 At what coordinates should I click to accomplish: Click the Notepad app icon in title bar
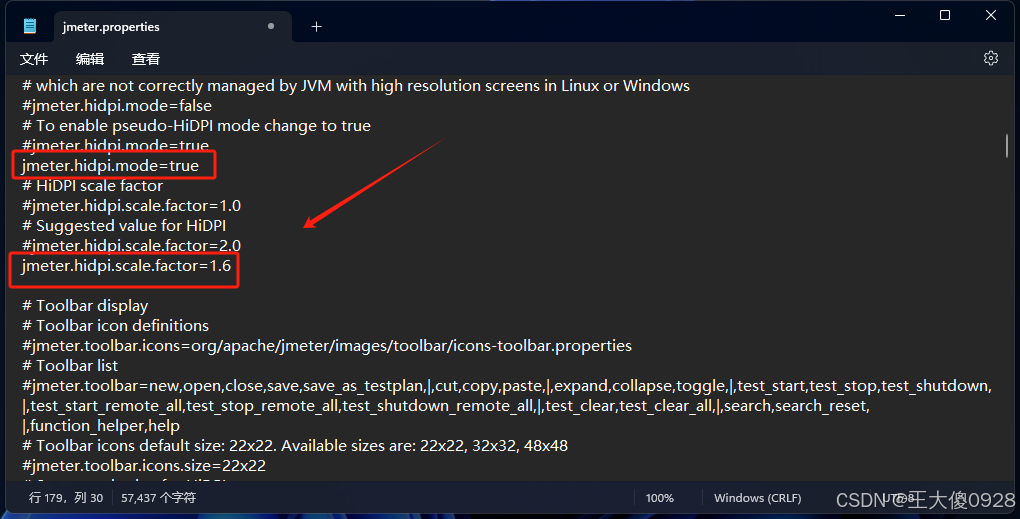(30, 26)
